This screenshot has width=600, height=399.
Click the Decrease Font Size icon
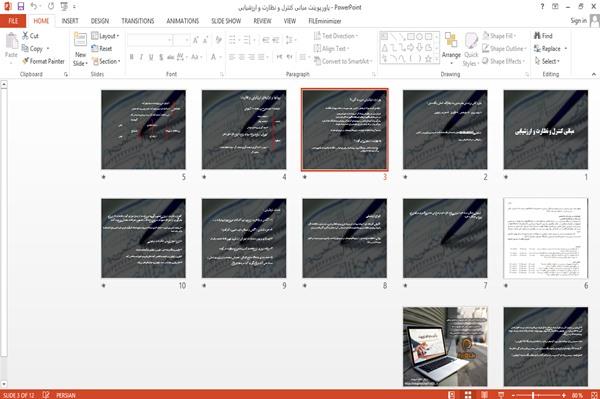(205, 40)
